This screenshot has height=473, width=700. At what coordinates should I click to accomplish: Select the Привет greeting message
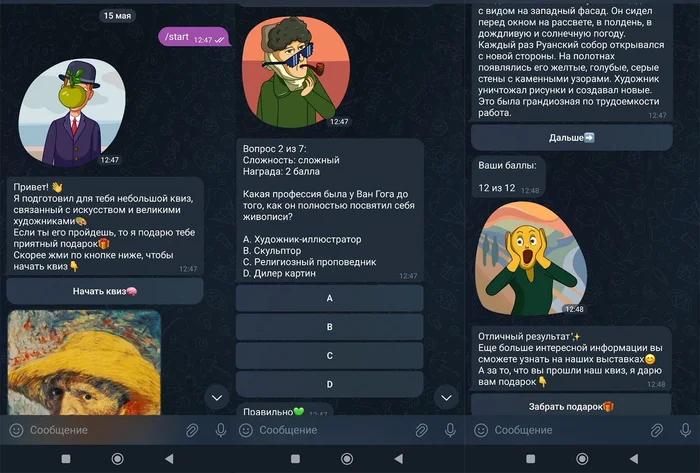(x=105, y=226)
